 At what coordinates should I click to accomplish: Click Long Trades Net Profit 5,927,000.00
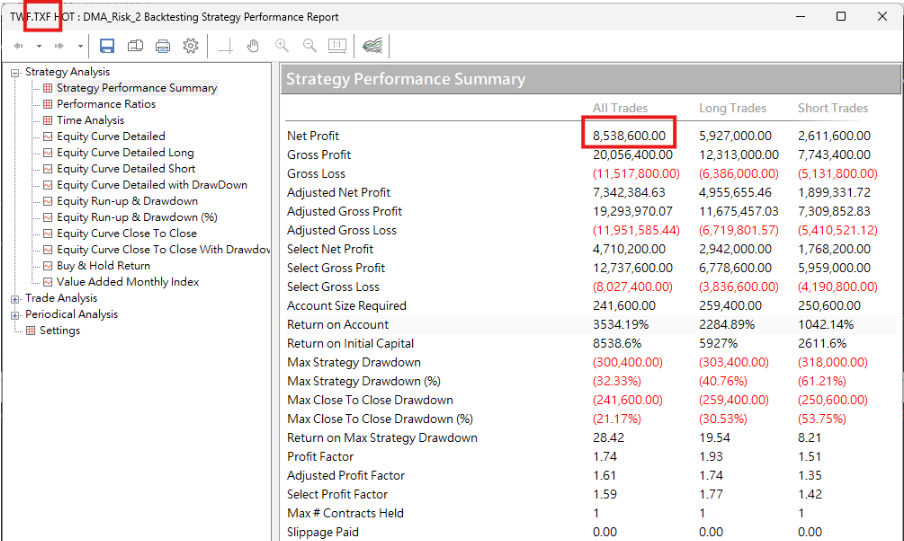coord(735,136)
